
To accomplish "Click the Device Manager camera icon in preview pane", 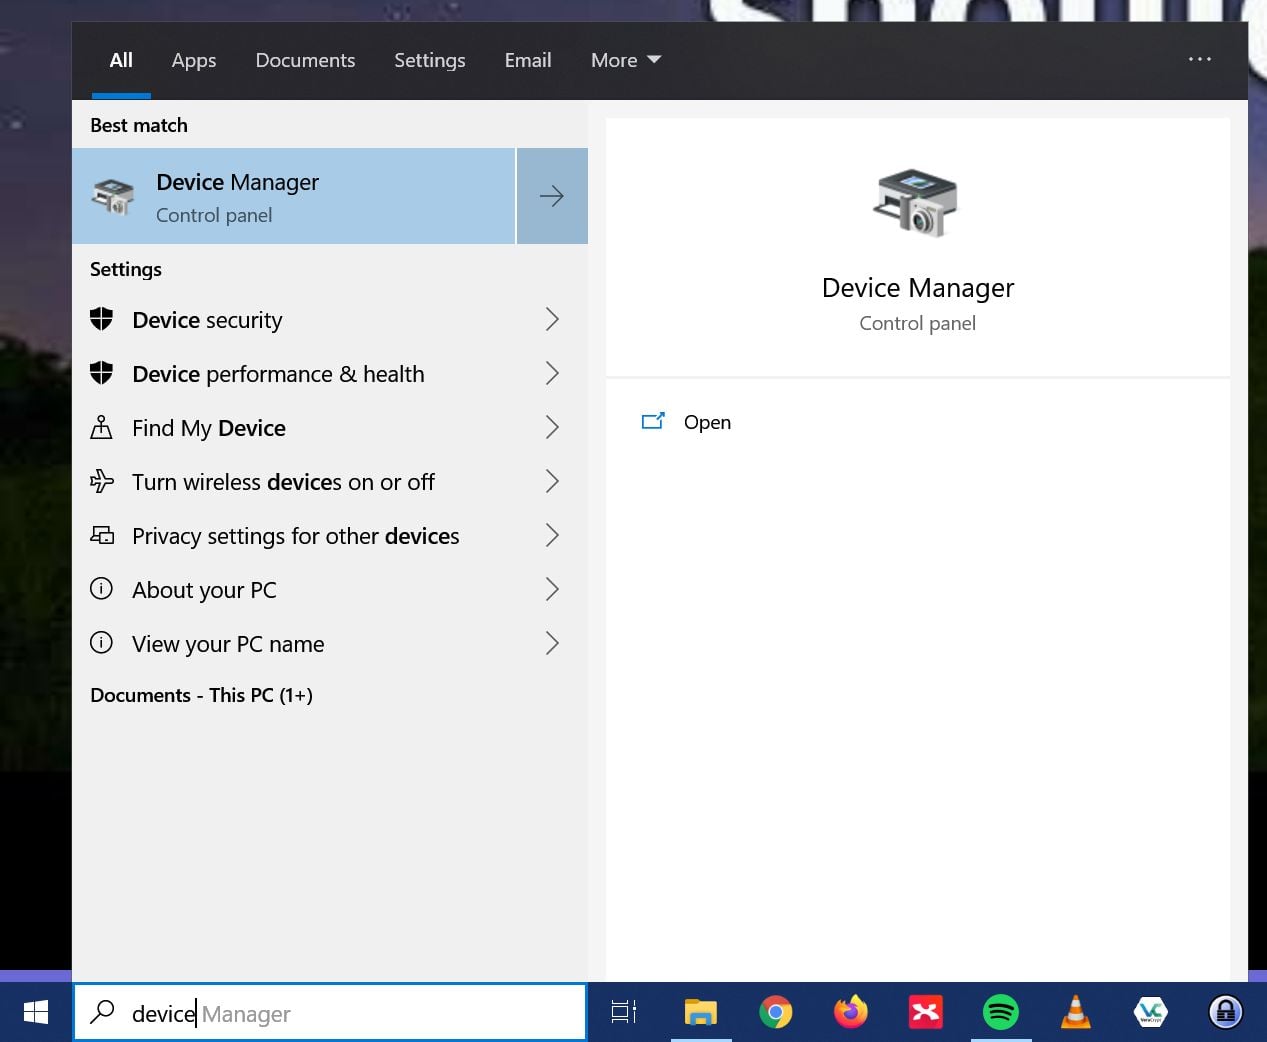I will tap(916, 204).
